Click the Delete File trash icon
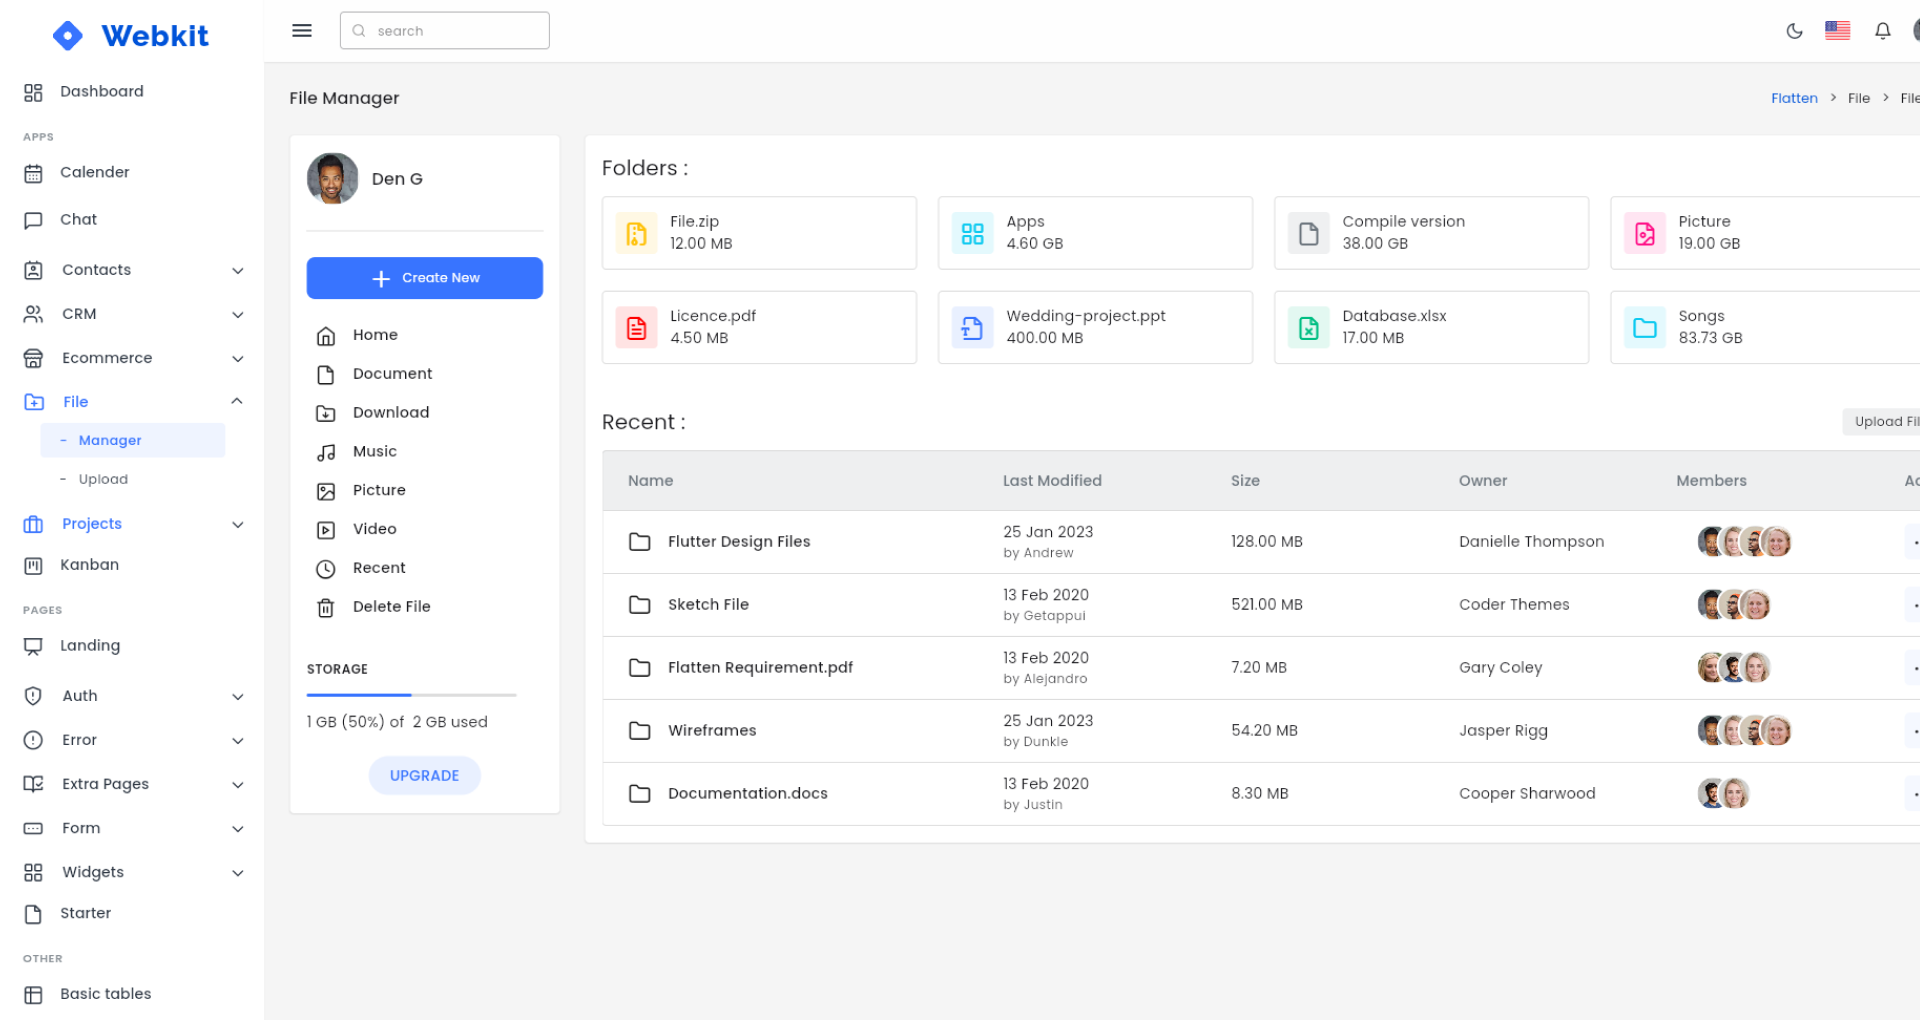 pos(325,607)
